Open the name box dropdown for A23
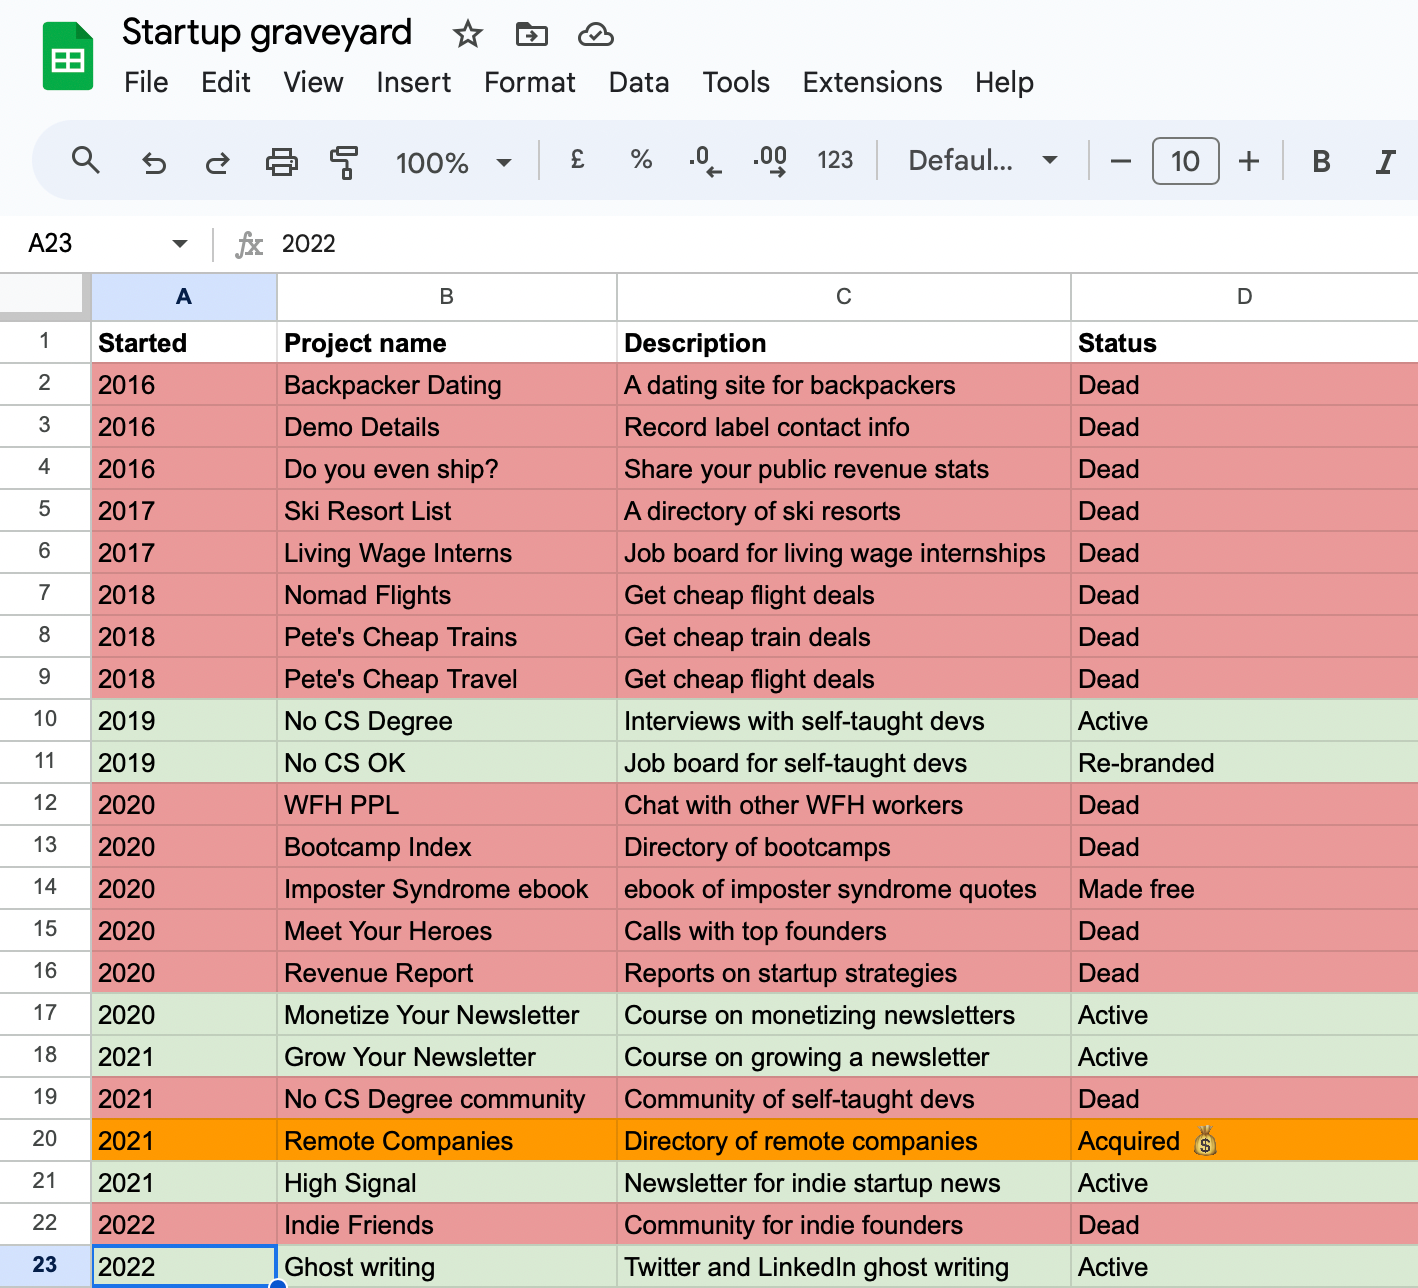 (x=179, y=243)
